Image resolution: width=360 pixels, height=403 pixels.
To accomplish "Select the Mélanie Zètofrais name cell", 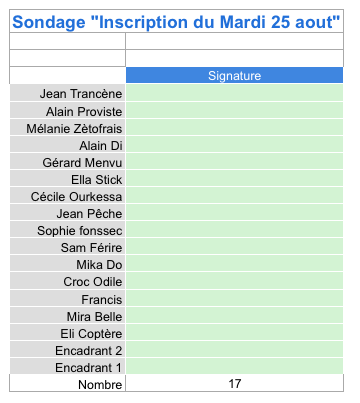I will click(x=68, y=128).
